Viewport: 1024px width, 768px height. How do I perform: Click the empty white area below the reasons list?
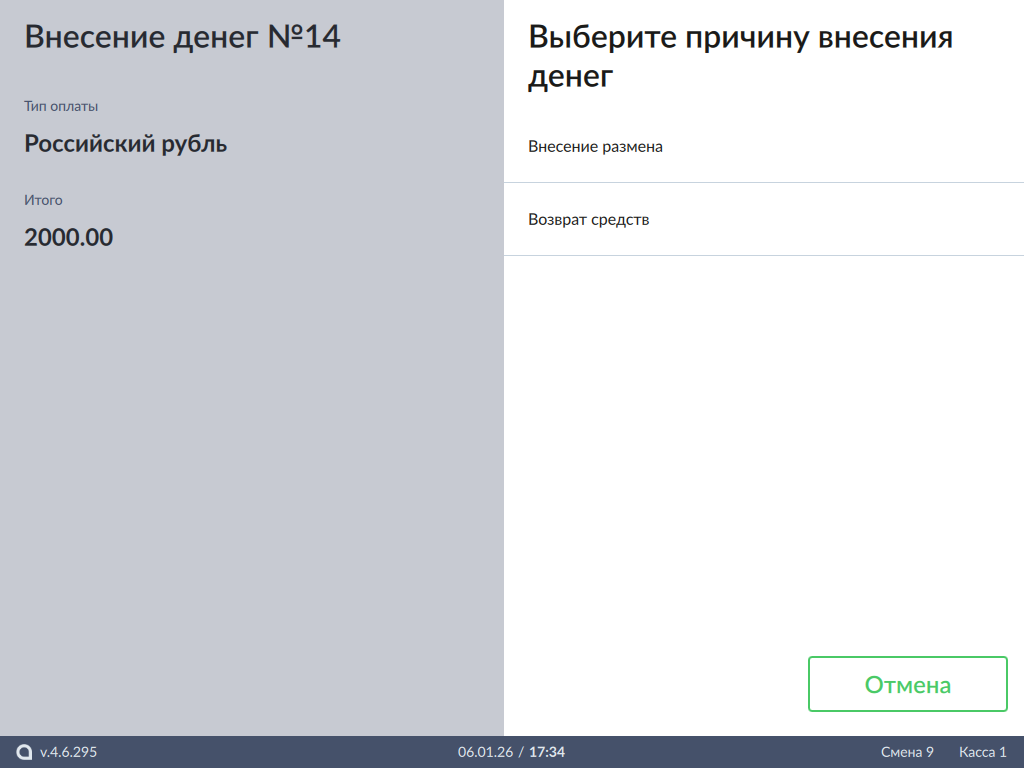pos(764,450)
